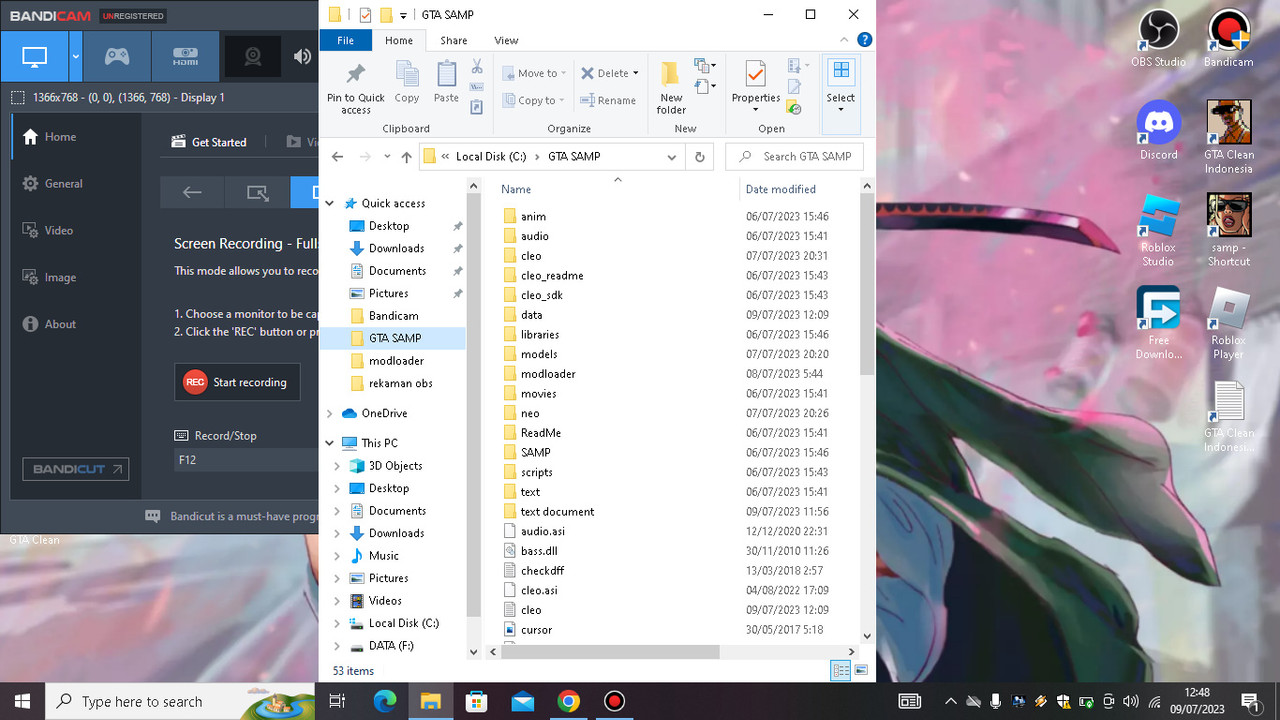Click the Properties icon in the ribbon
The image size is (1280, 720).
(755, 74)
